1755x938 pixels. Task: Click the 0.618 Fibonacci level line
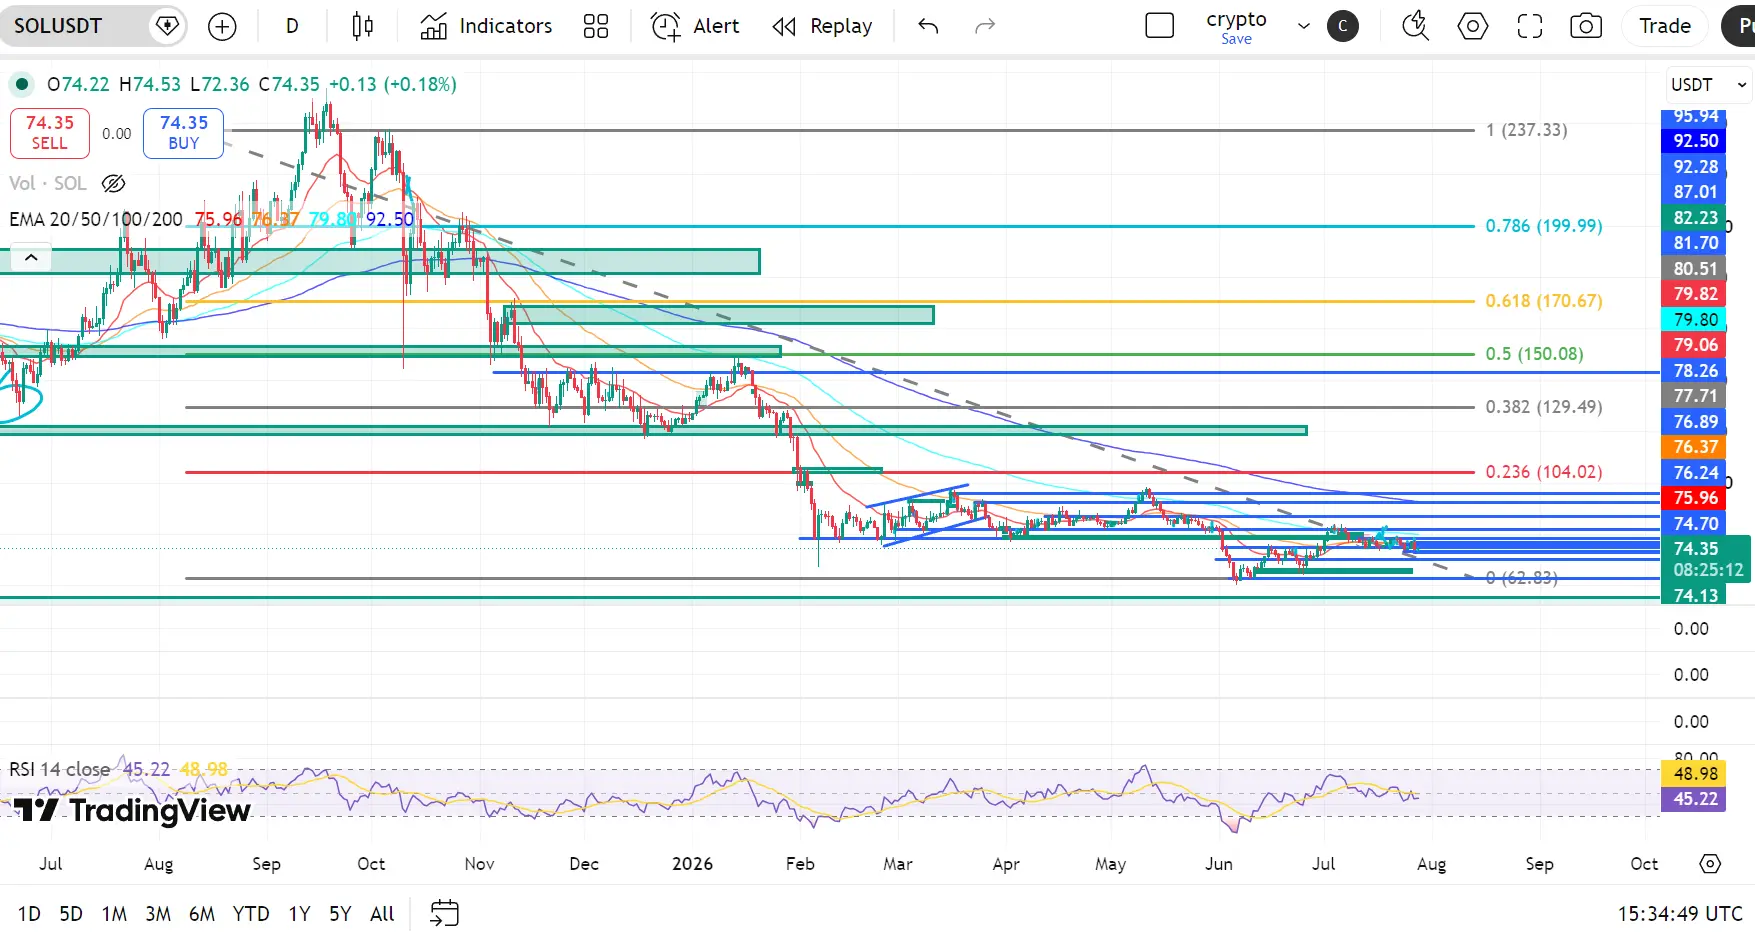click(x=830, y=301)
